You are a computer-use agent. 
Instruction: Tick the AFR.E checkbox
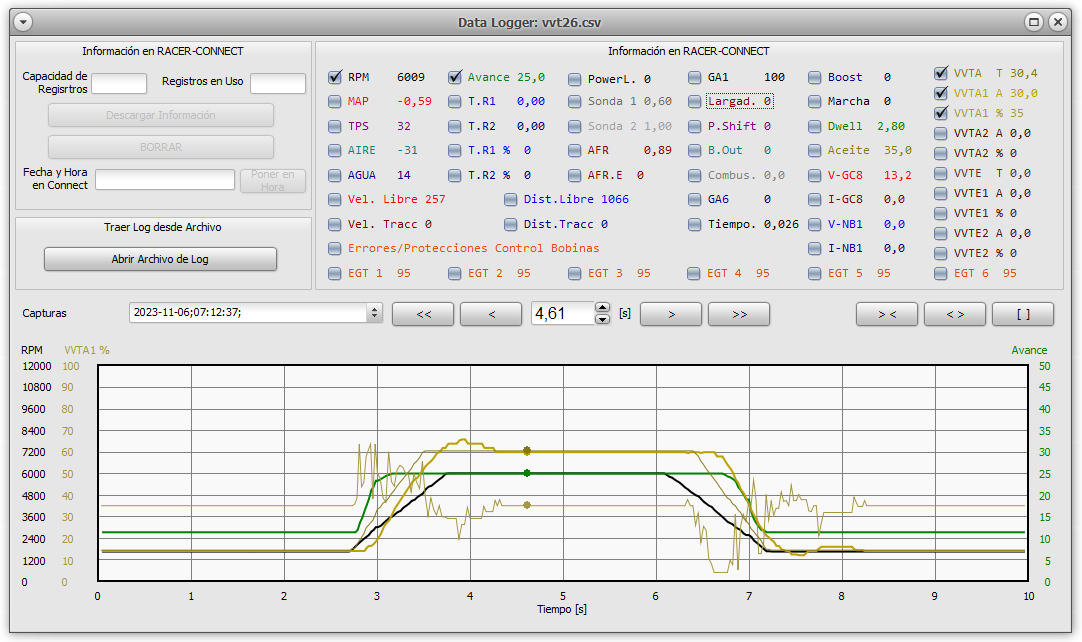tap(575, 175)
